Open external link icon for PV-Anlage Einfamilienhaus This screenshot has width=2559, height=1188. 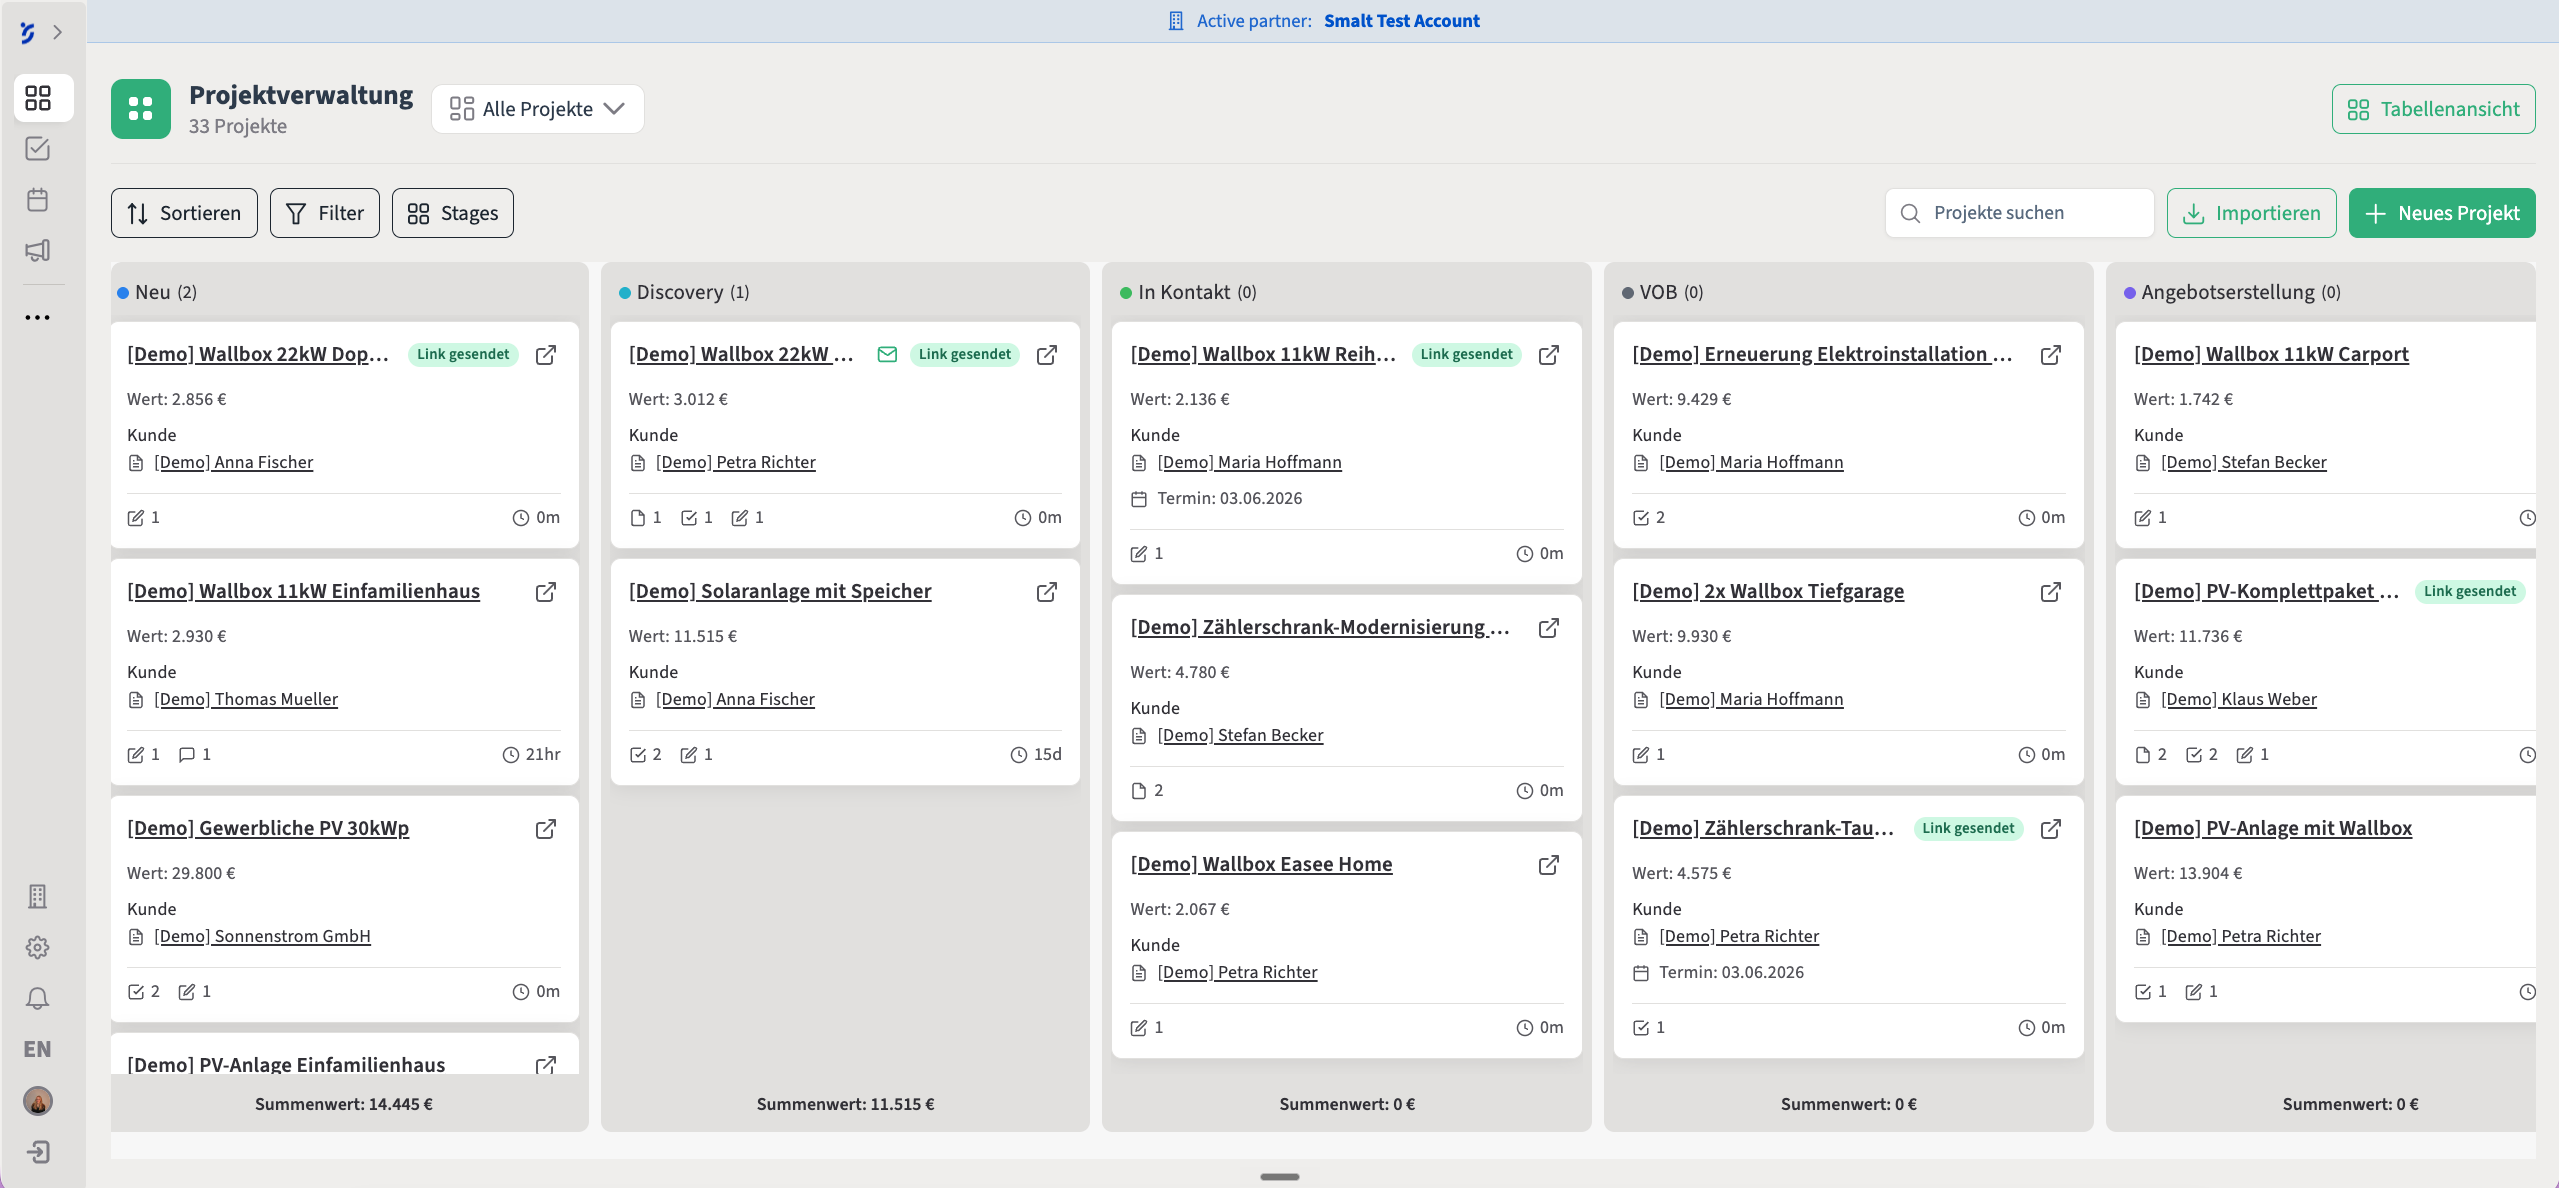546,1064
